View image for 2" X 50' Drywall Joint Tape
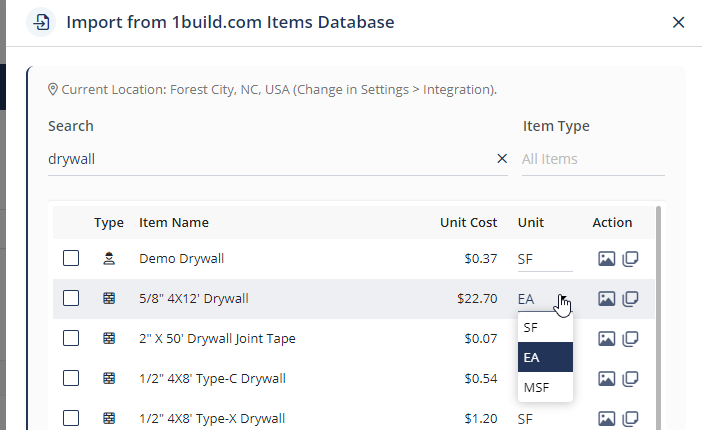The width and height of the screenshot is (702, 430). coord(607,338)
